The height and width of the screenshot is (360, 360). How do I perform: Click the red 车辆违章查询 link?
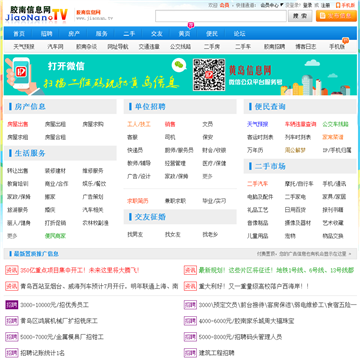[300, 124]
